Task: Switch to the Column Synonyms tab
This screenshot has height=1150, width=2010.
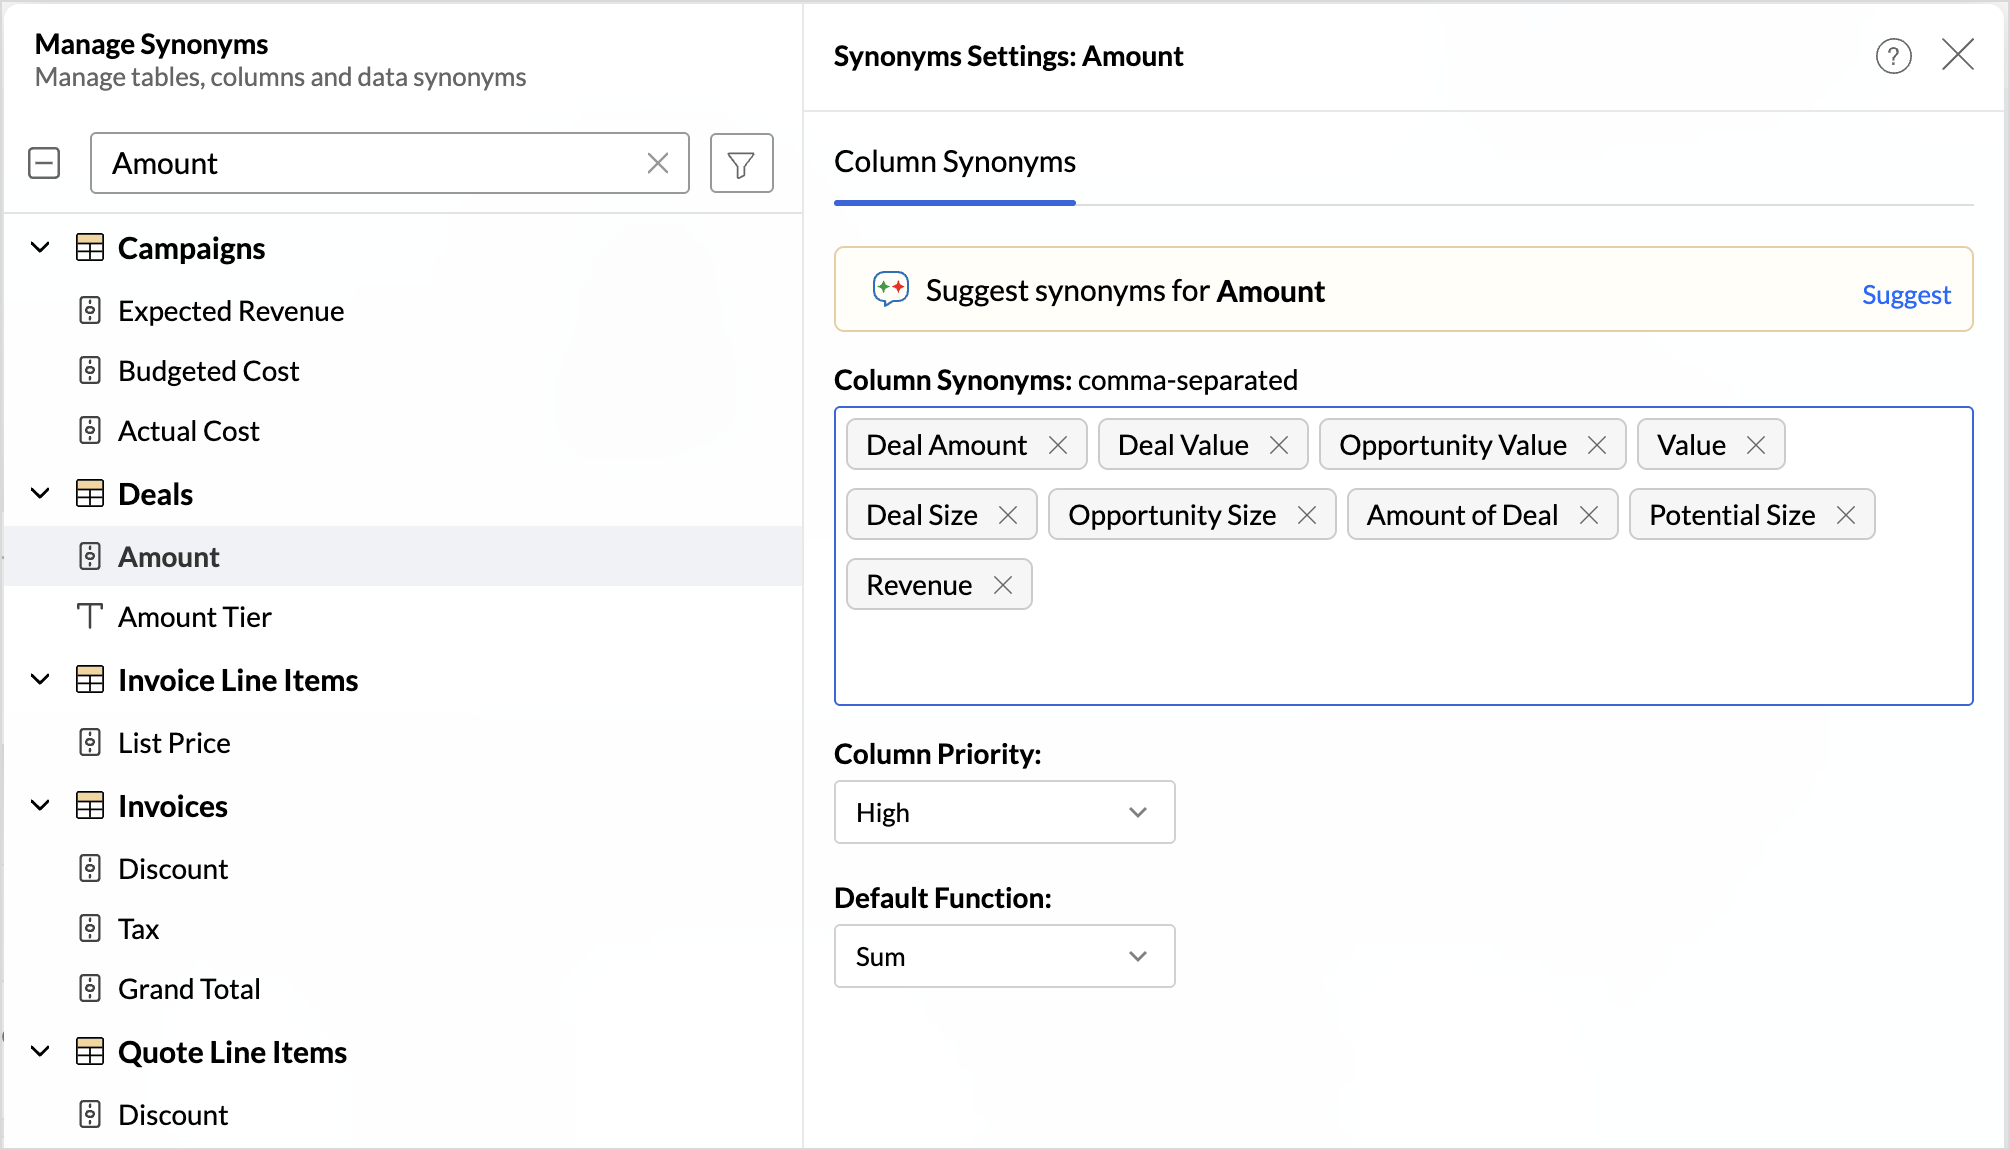Action: tap(954, 162)
